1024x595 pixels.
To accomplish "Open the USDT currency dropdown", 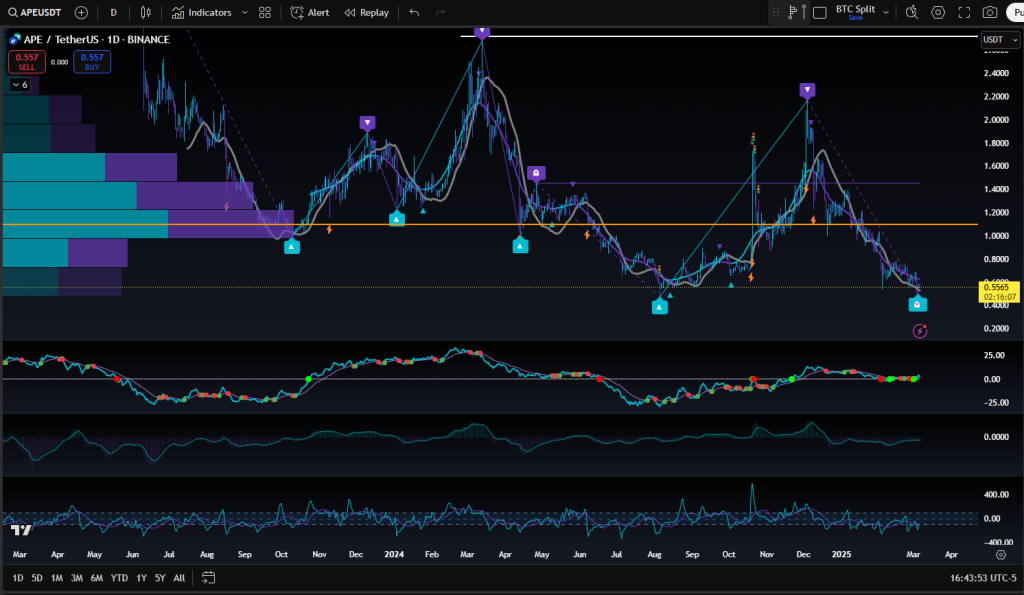I will [1000, 40].
